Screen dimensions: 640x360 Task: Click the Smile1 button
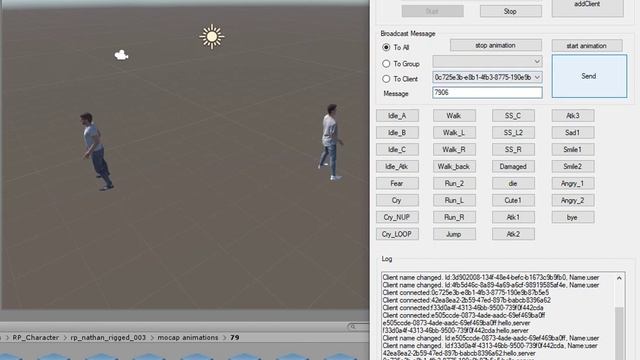point(573,150)
